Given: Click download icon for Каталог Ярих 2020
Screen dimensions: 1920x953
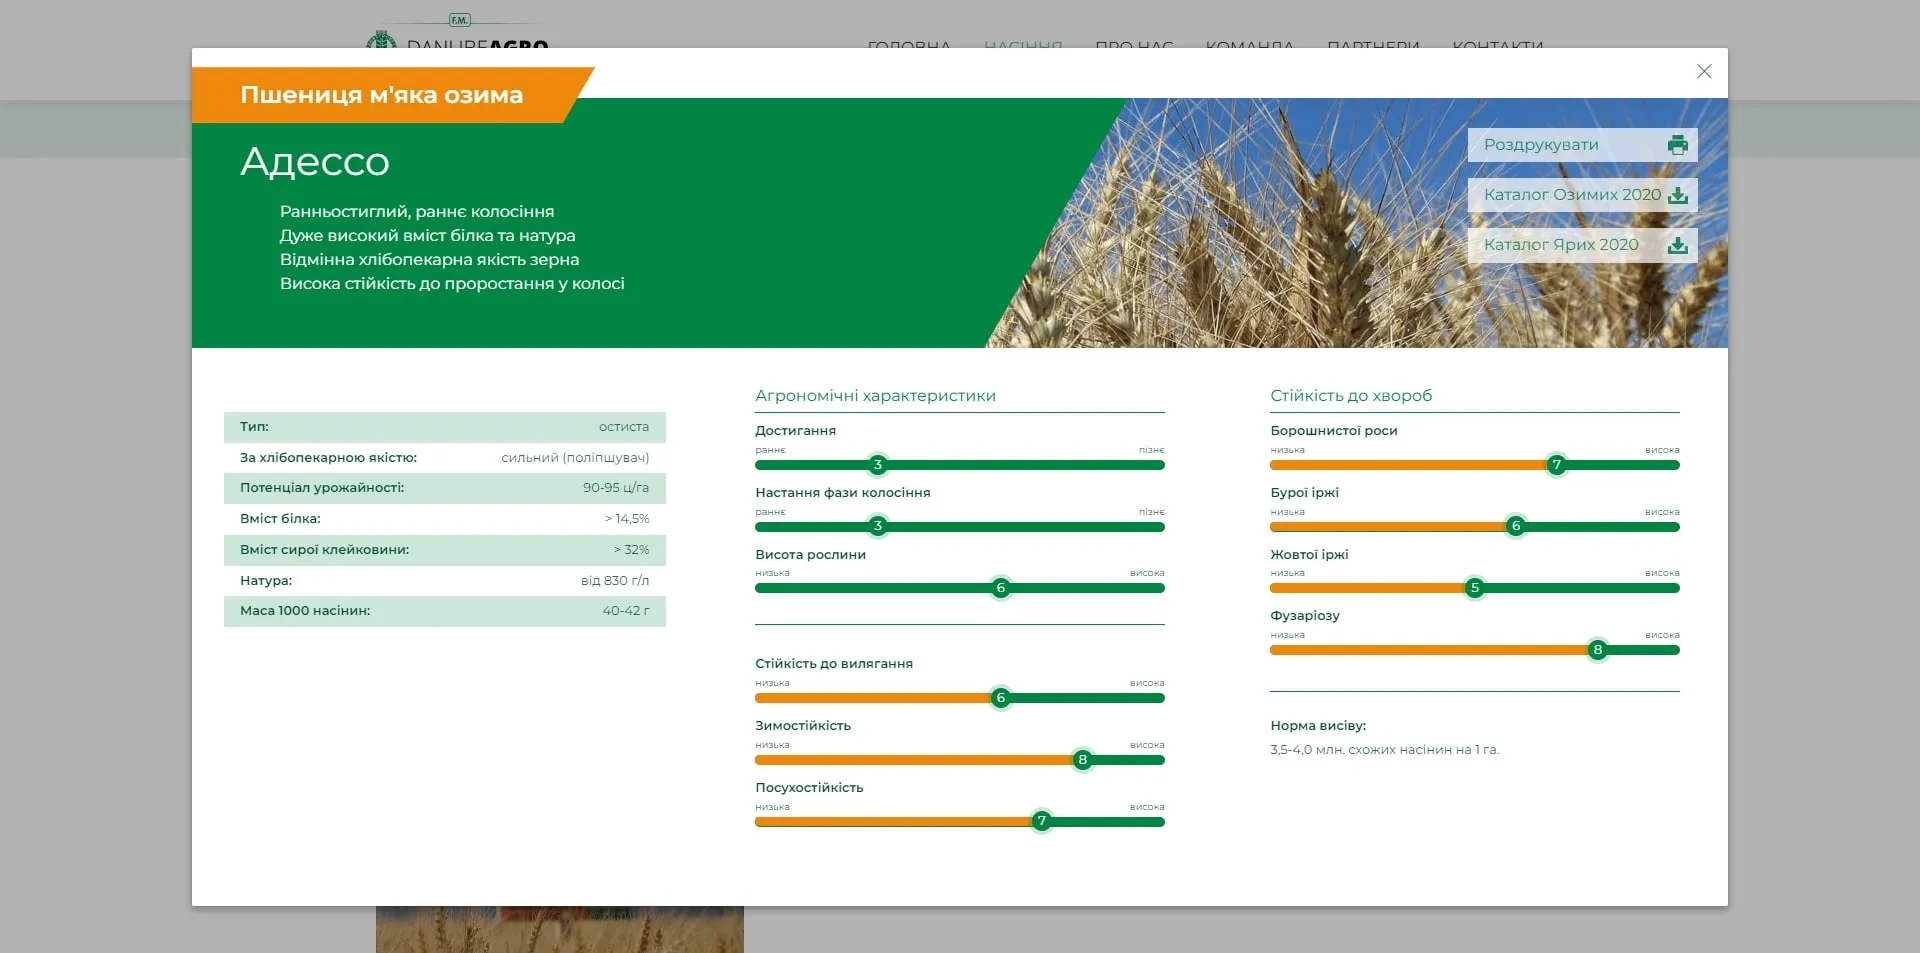Looking at the screenshot, I should tap(1677, 245).
